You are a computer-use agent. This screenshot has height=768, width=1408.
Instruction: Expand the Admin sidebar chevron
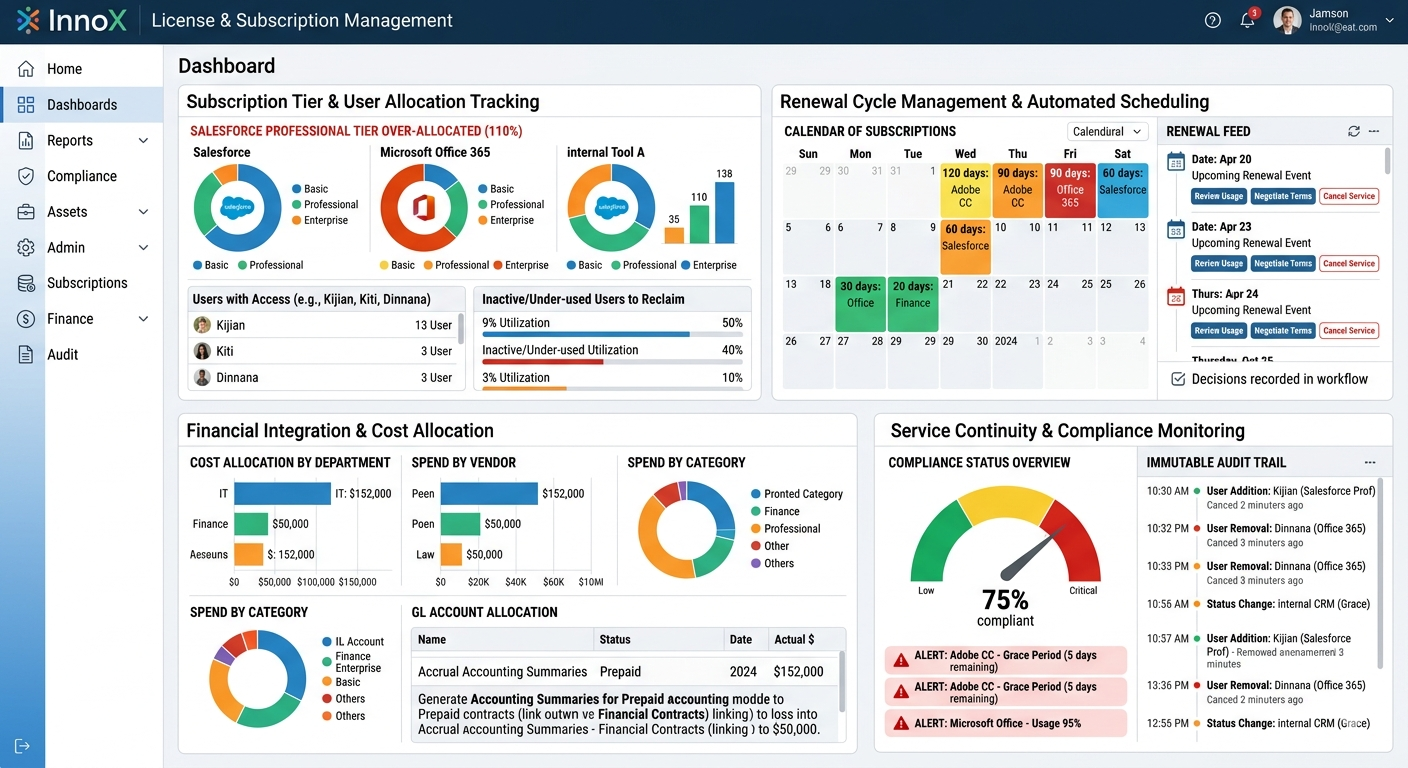(x=143, y=248)
